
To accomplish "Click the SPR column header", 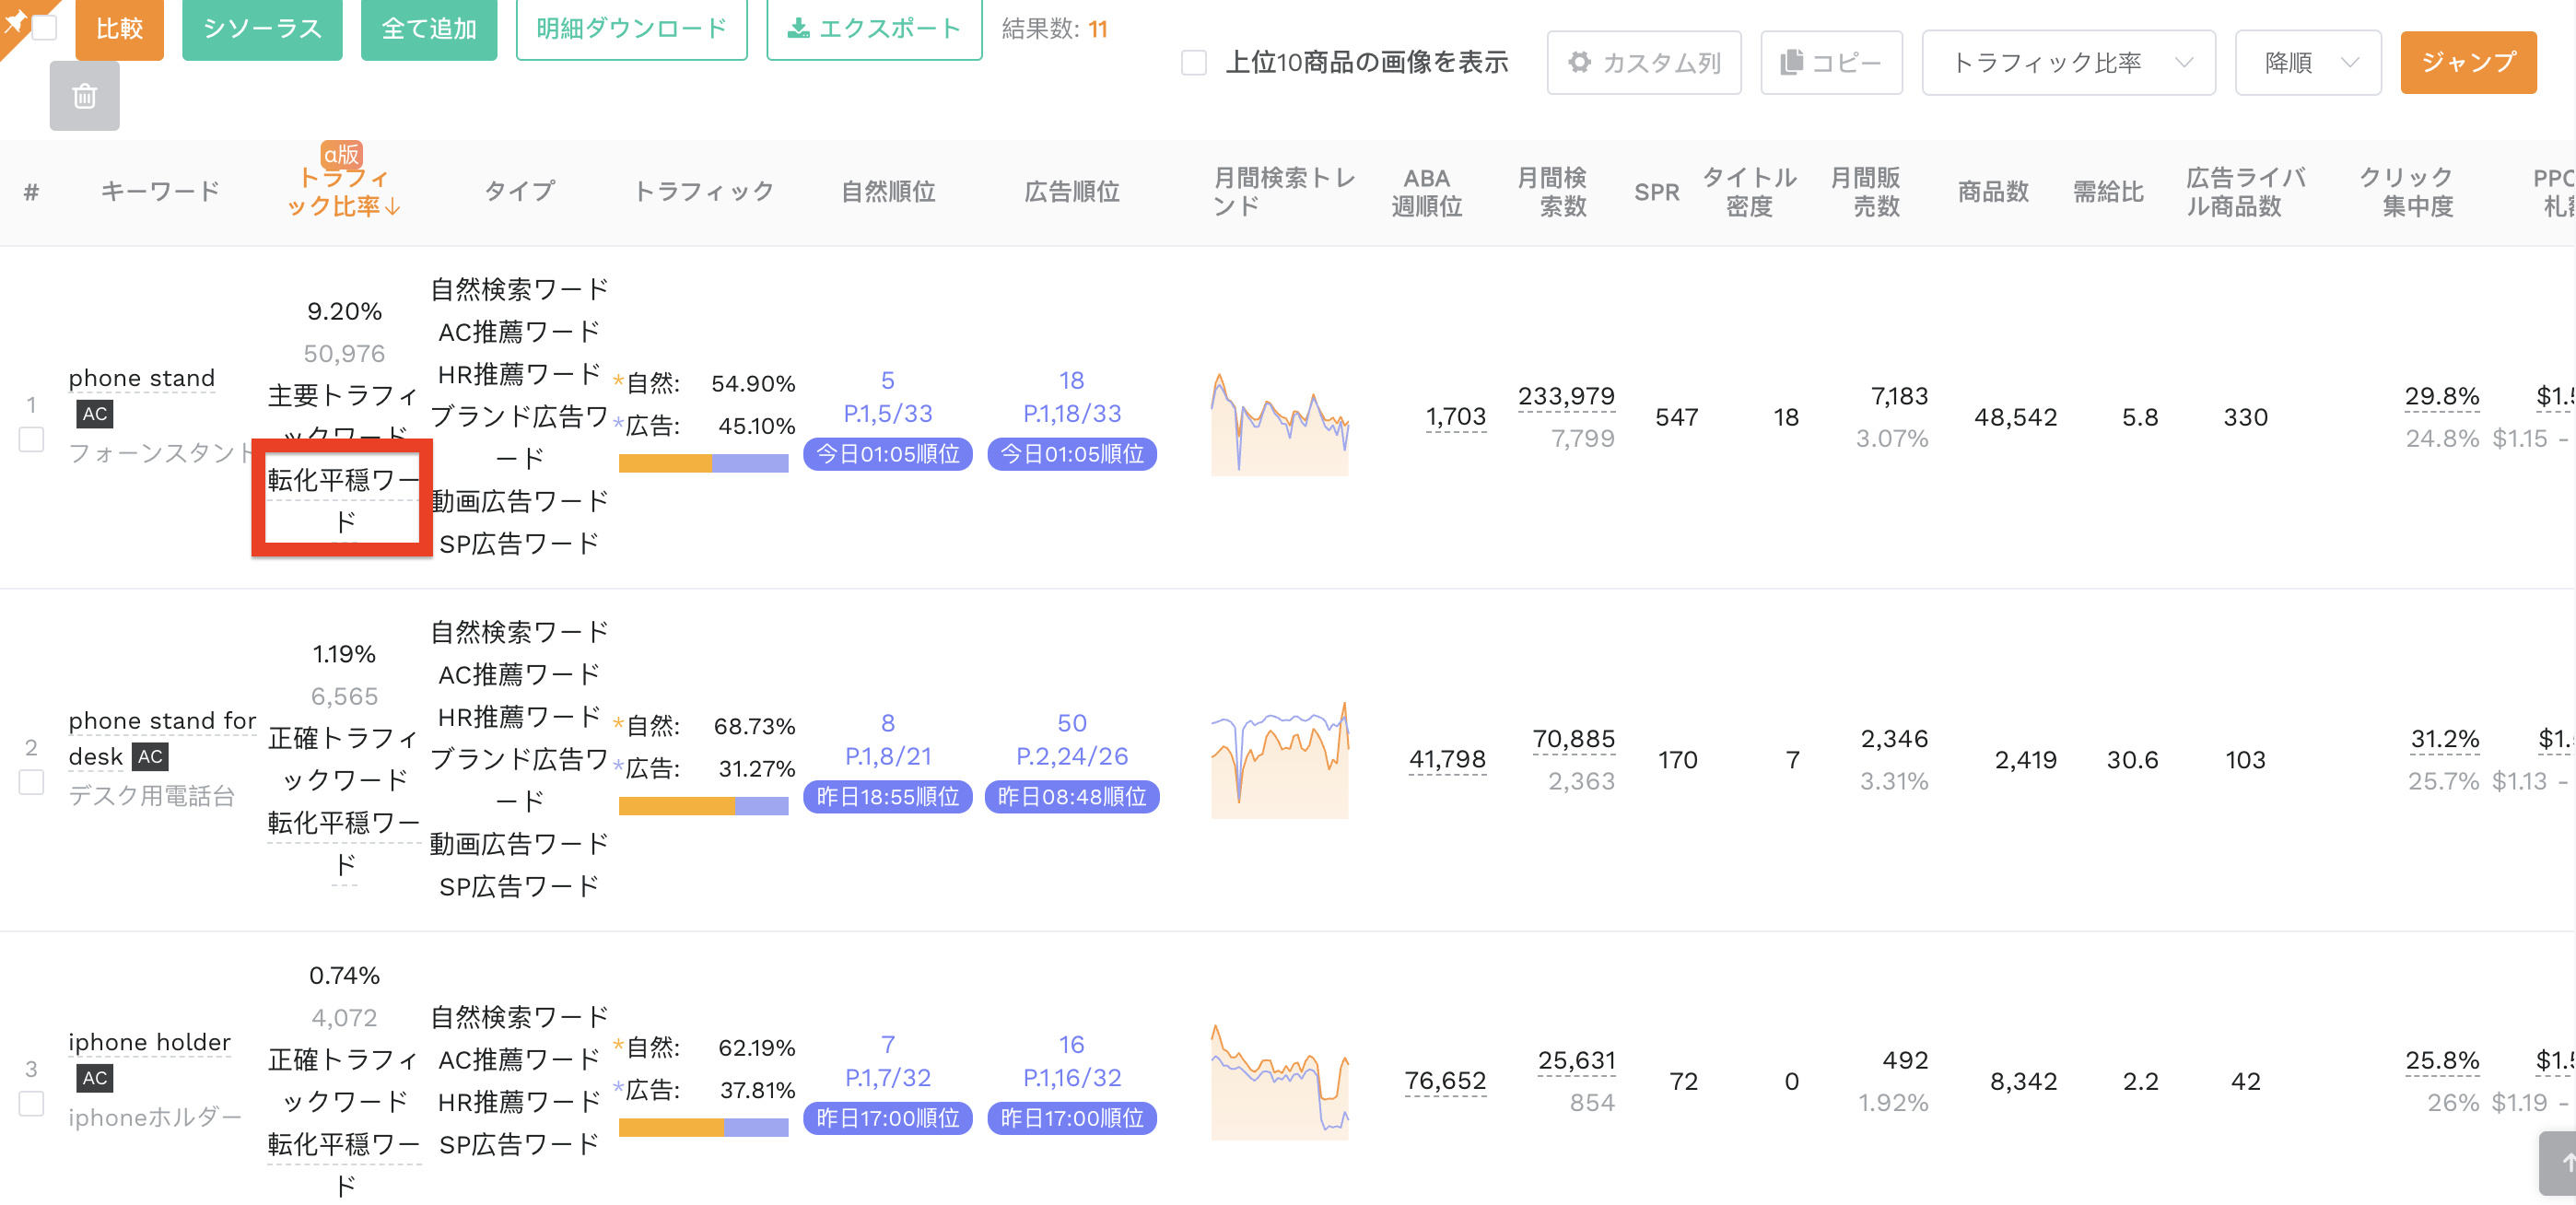I will click(x=1657, y=192).
